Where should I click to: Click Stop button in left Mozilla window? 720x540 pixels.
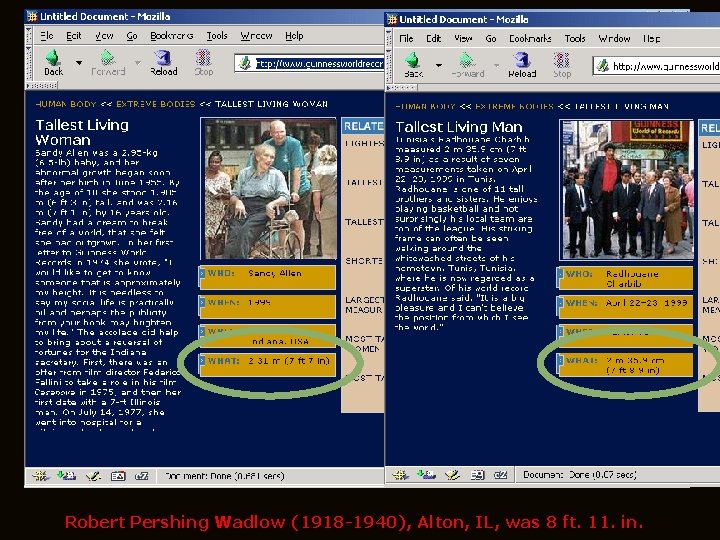(203, 63)
